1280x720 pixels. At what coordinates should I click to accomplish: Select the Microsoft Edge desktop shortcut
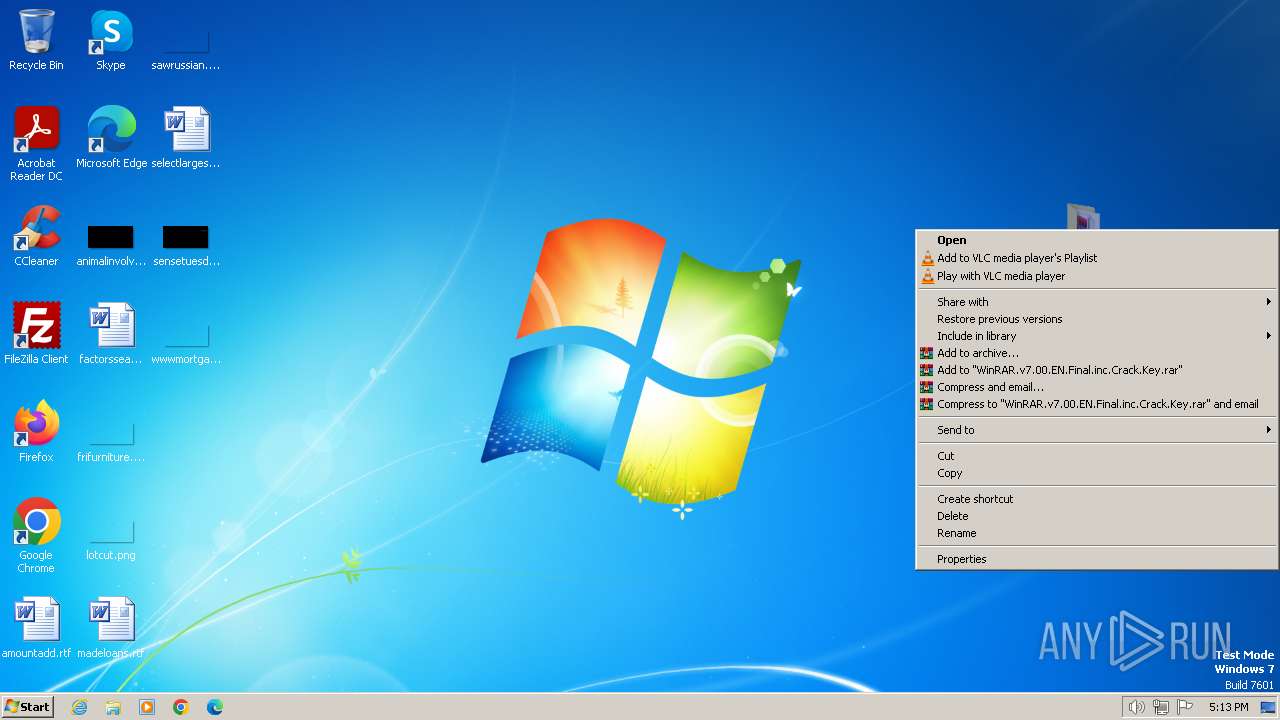(x=111, y=138)
